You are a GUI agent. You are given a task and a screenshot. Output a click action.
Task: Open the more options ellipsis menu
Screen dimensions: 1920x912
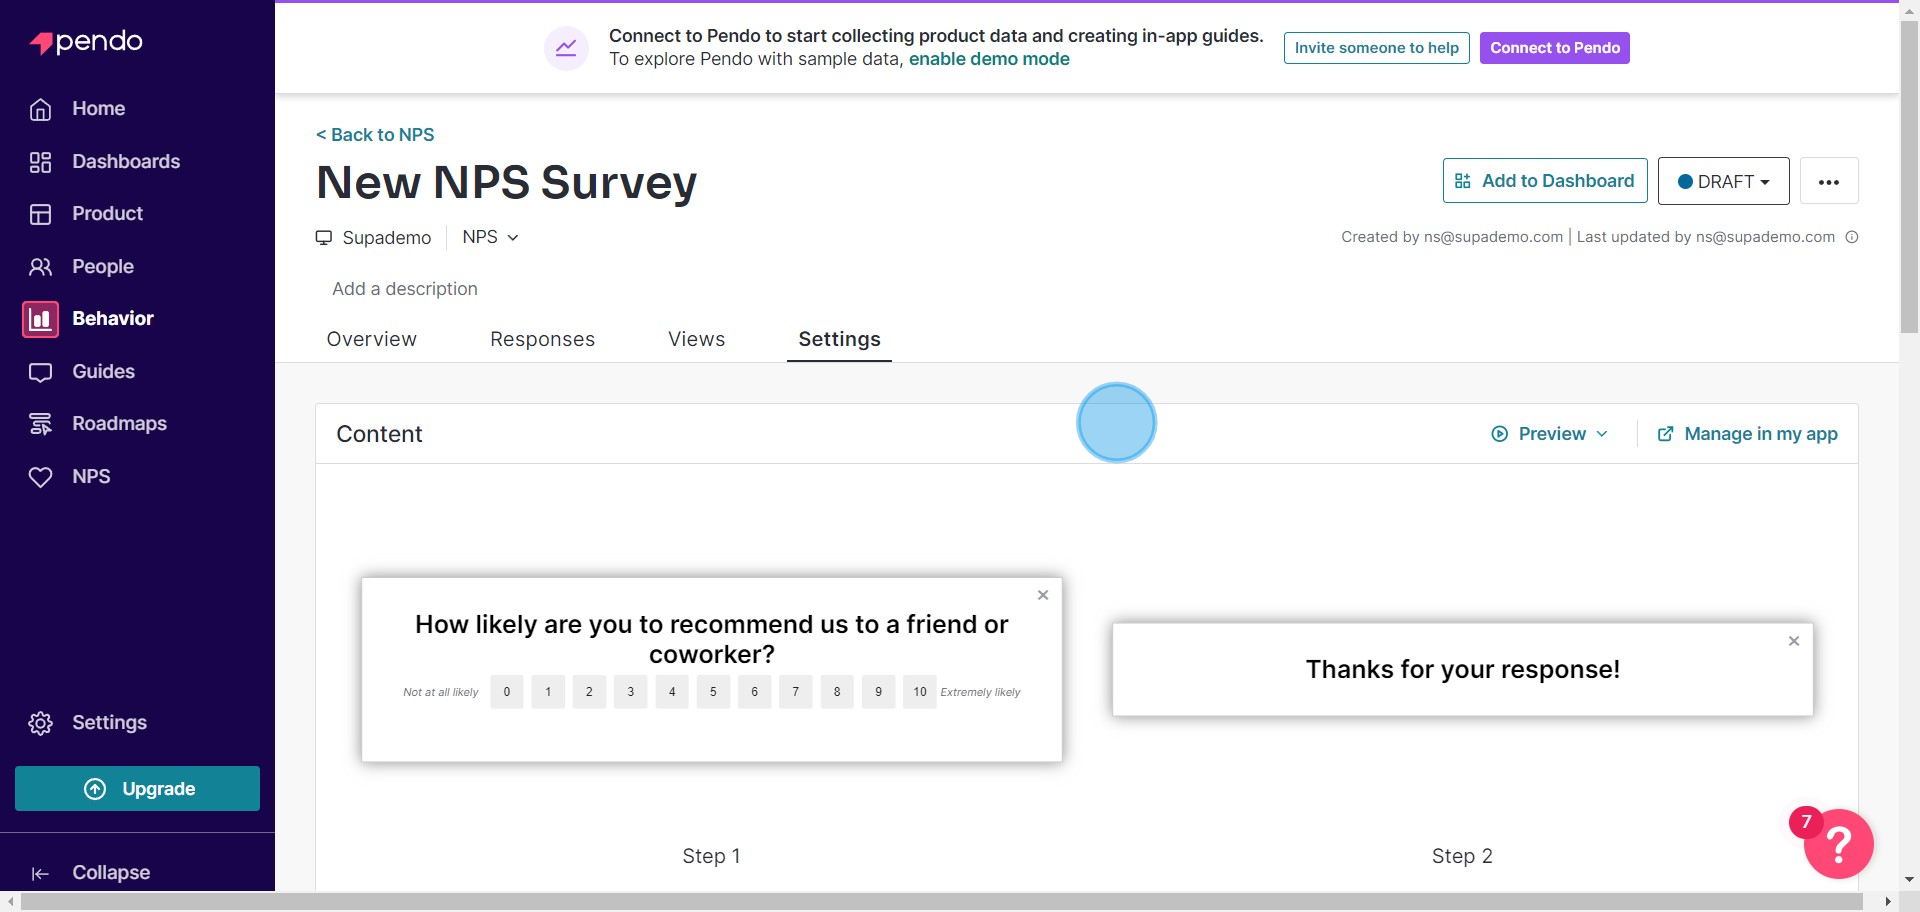(x=1829, y=181)
